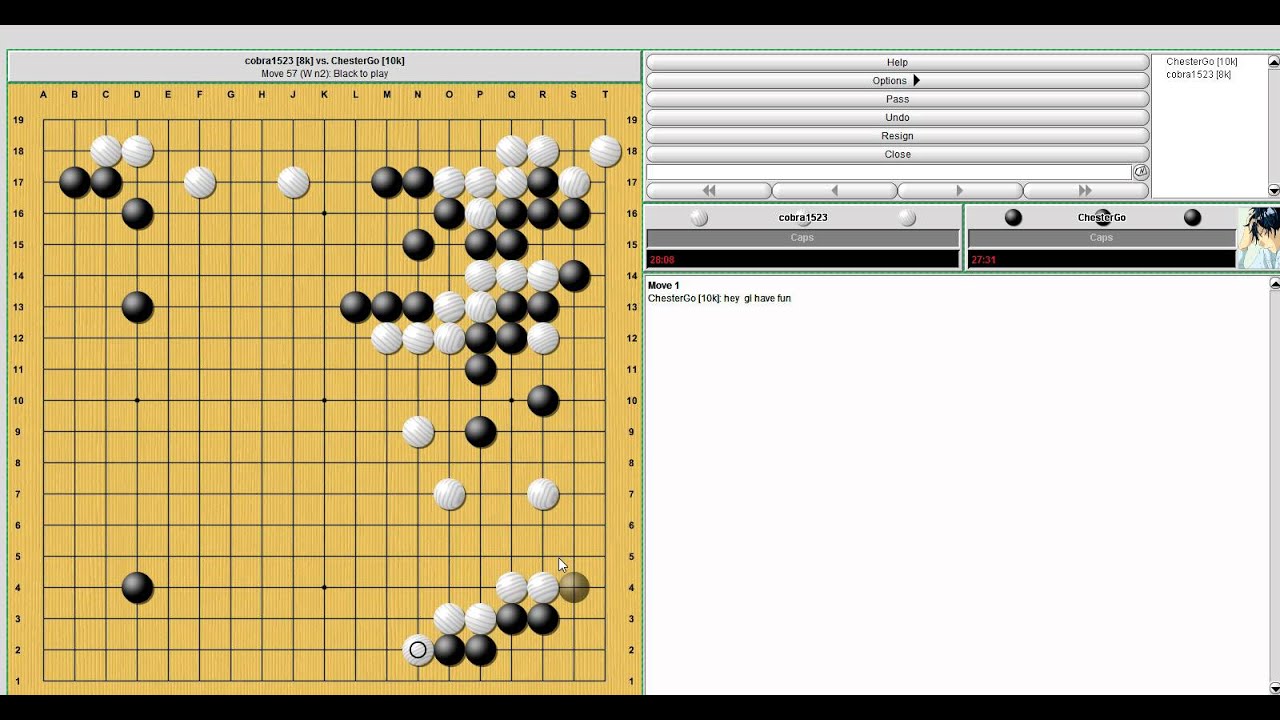
Task: Click the game title 'cobra1523 [8k] vs. ChesterGo [10k]'
Action: tap(325, 61)
